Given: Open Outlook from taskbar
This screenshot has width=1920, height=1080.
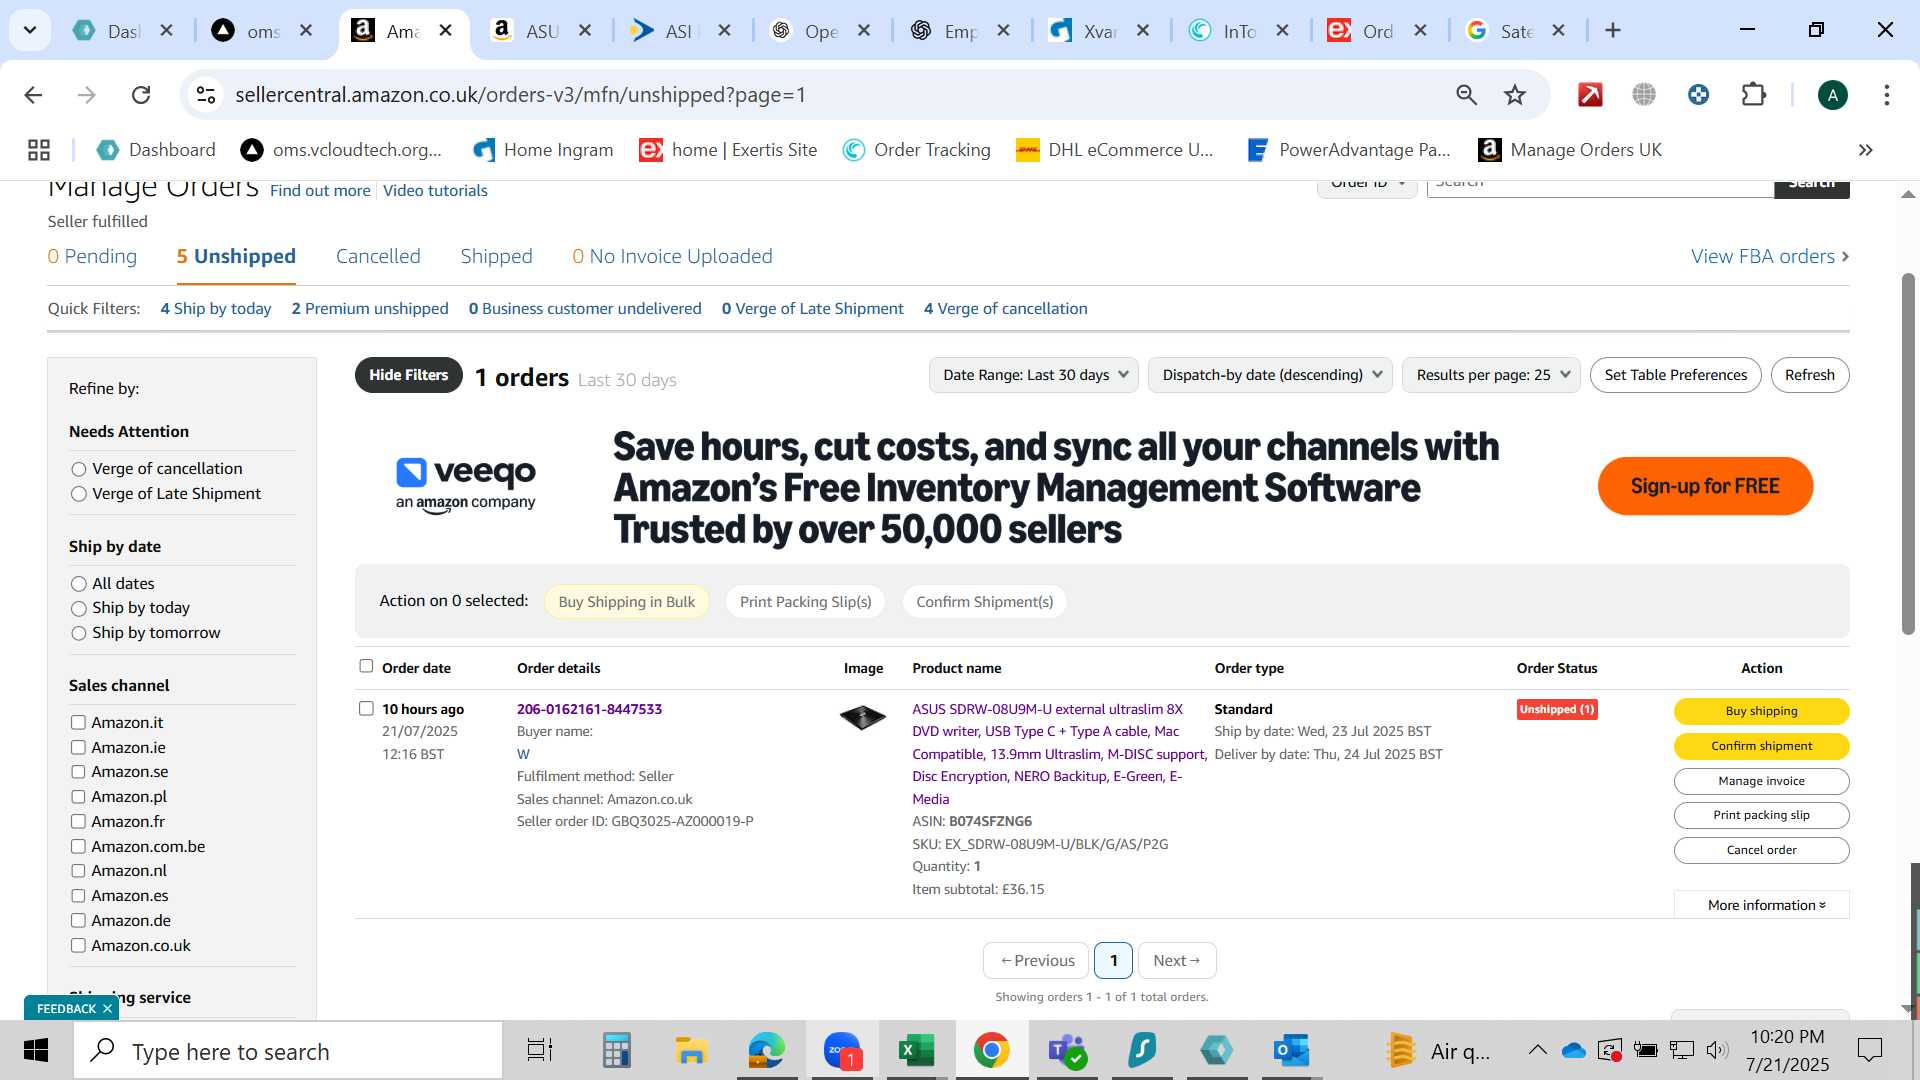Looking at the screenshot, I should [1291, 1051].
